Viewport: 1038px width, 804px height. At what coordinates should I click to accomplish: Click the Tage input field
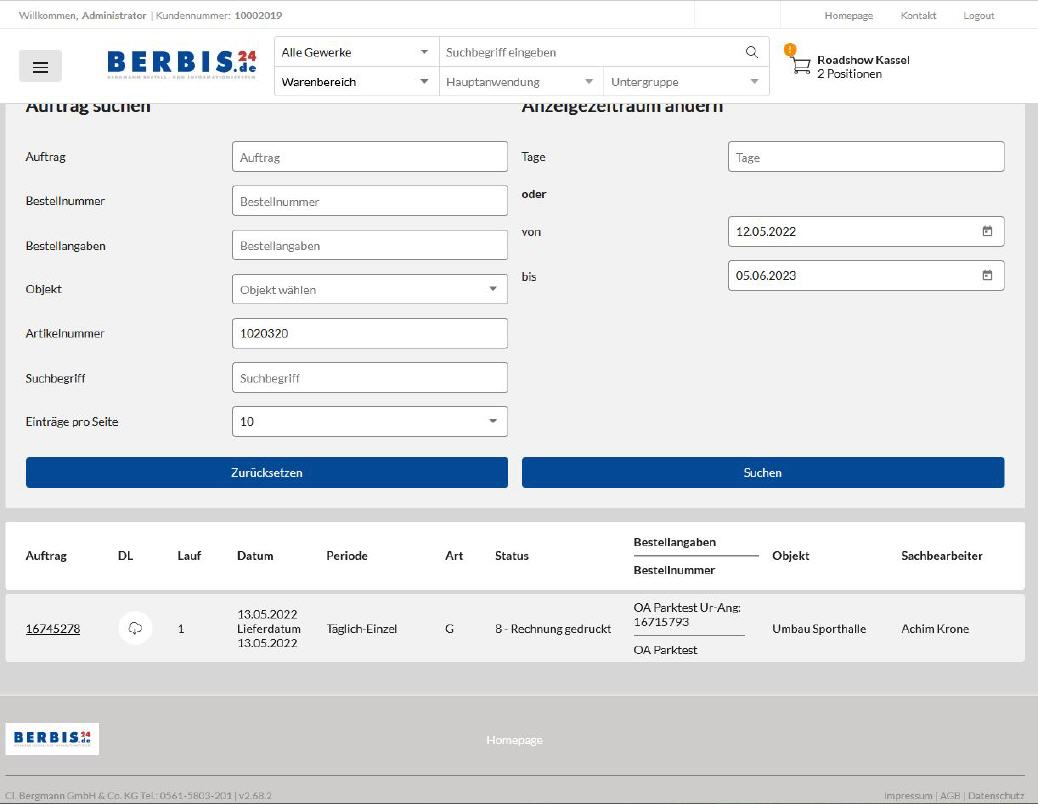866,157
